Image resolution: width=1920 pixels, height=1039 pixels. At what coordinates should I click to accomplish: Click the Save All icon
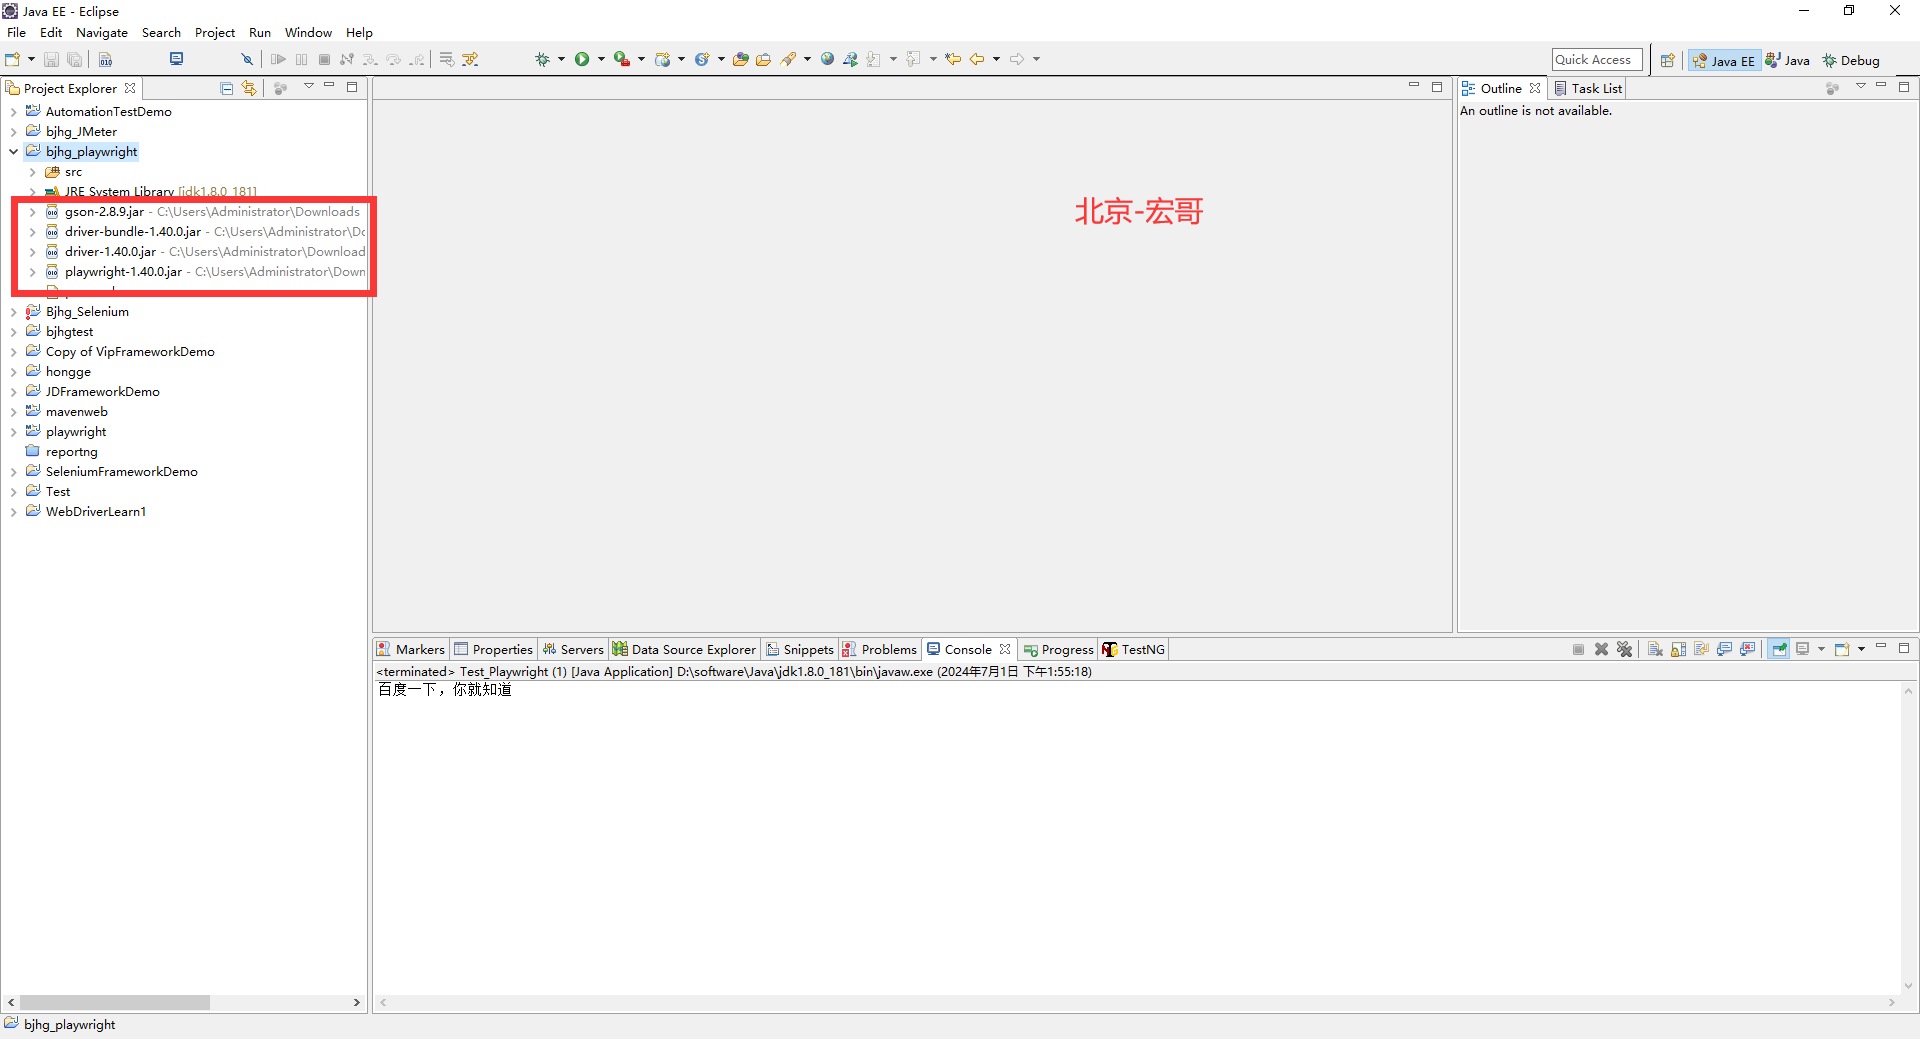click(74, 60)
